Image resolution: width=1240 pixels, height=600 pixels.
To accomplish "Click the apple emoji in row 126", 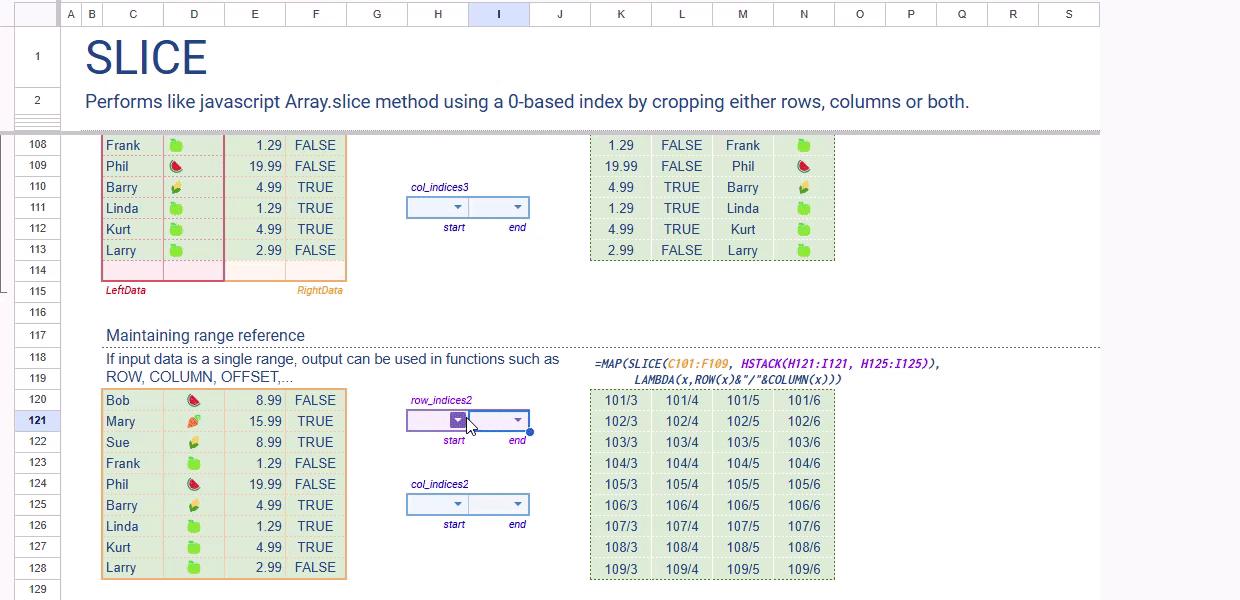I will point(194,526).
